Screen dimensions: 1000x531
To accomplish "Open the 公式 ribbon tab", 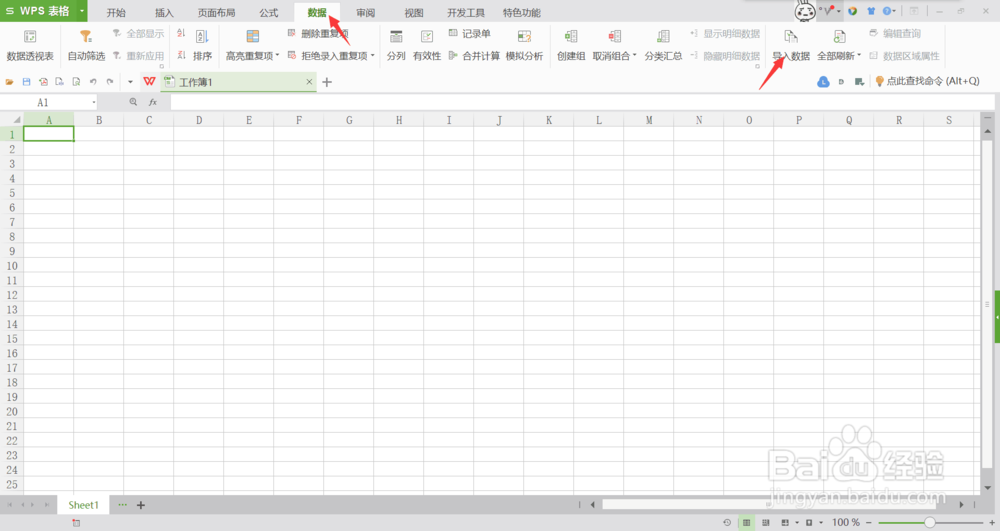I will pyautogui.click(x=268, y=13).
